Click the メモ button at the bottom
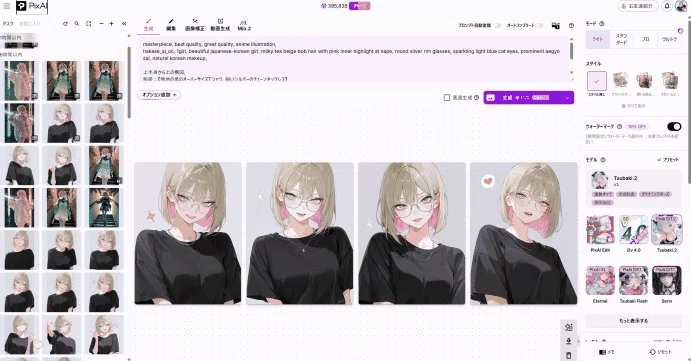Image resolution: width=691 pixels, height=361 pixels. (x=607, y=352)
